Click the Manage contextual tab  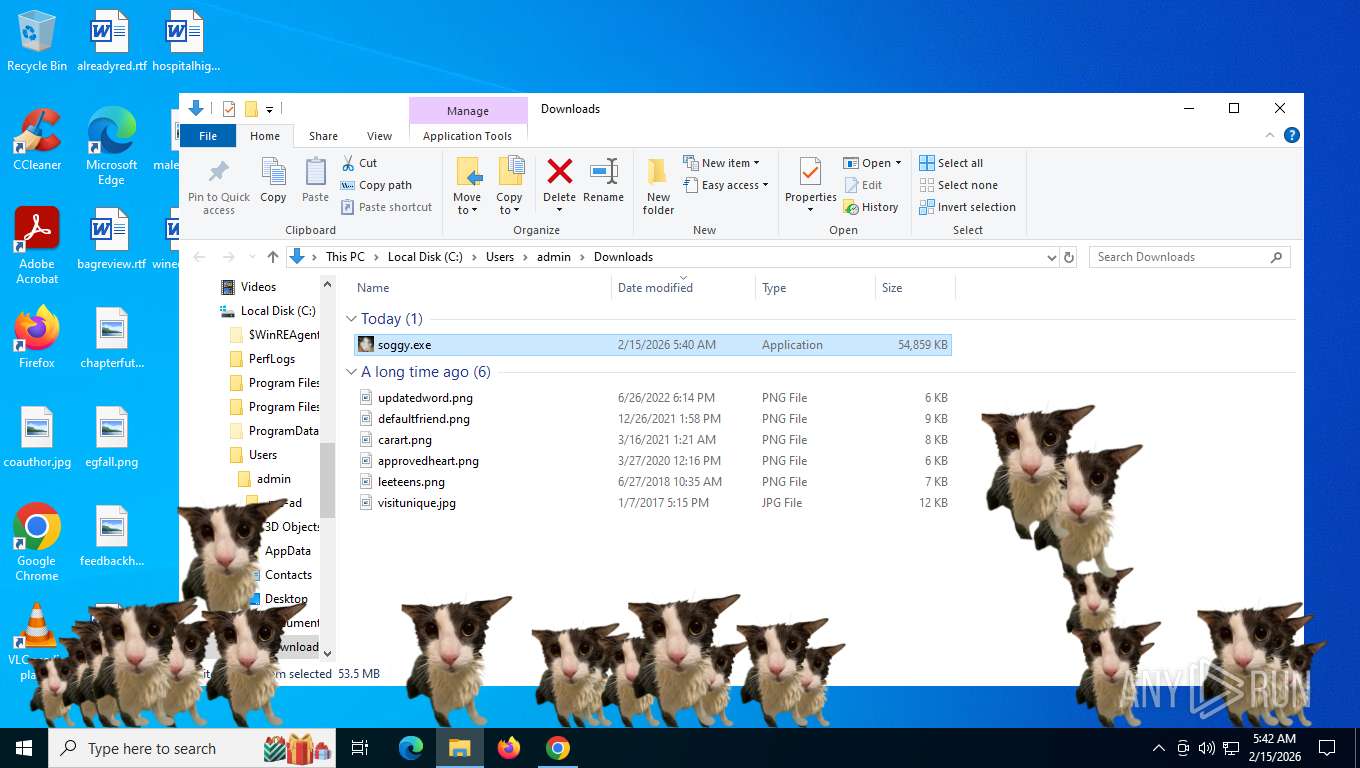[468, 111]
